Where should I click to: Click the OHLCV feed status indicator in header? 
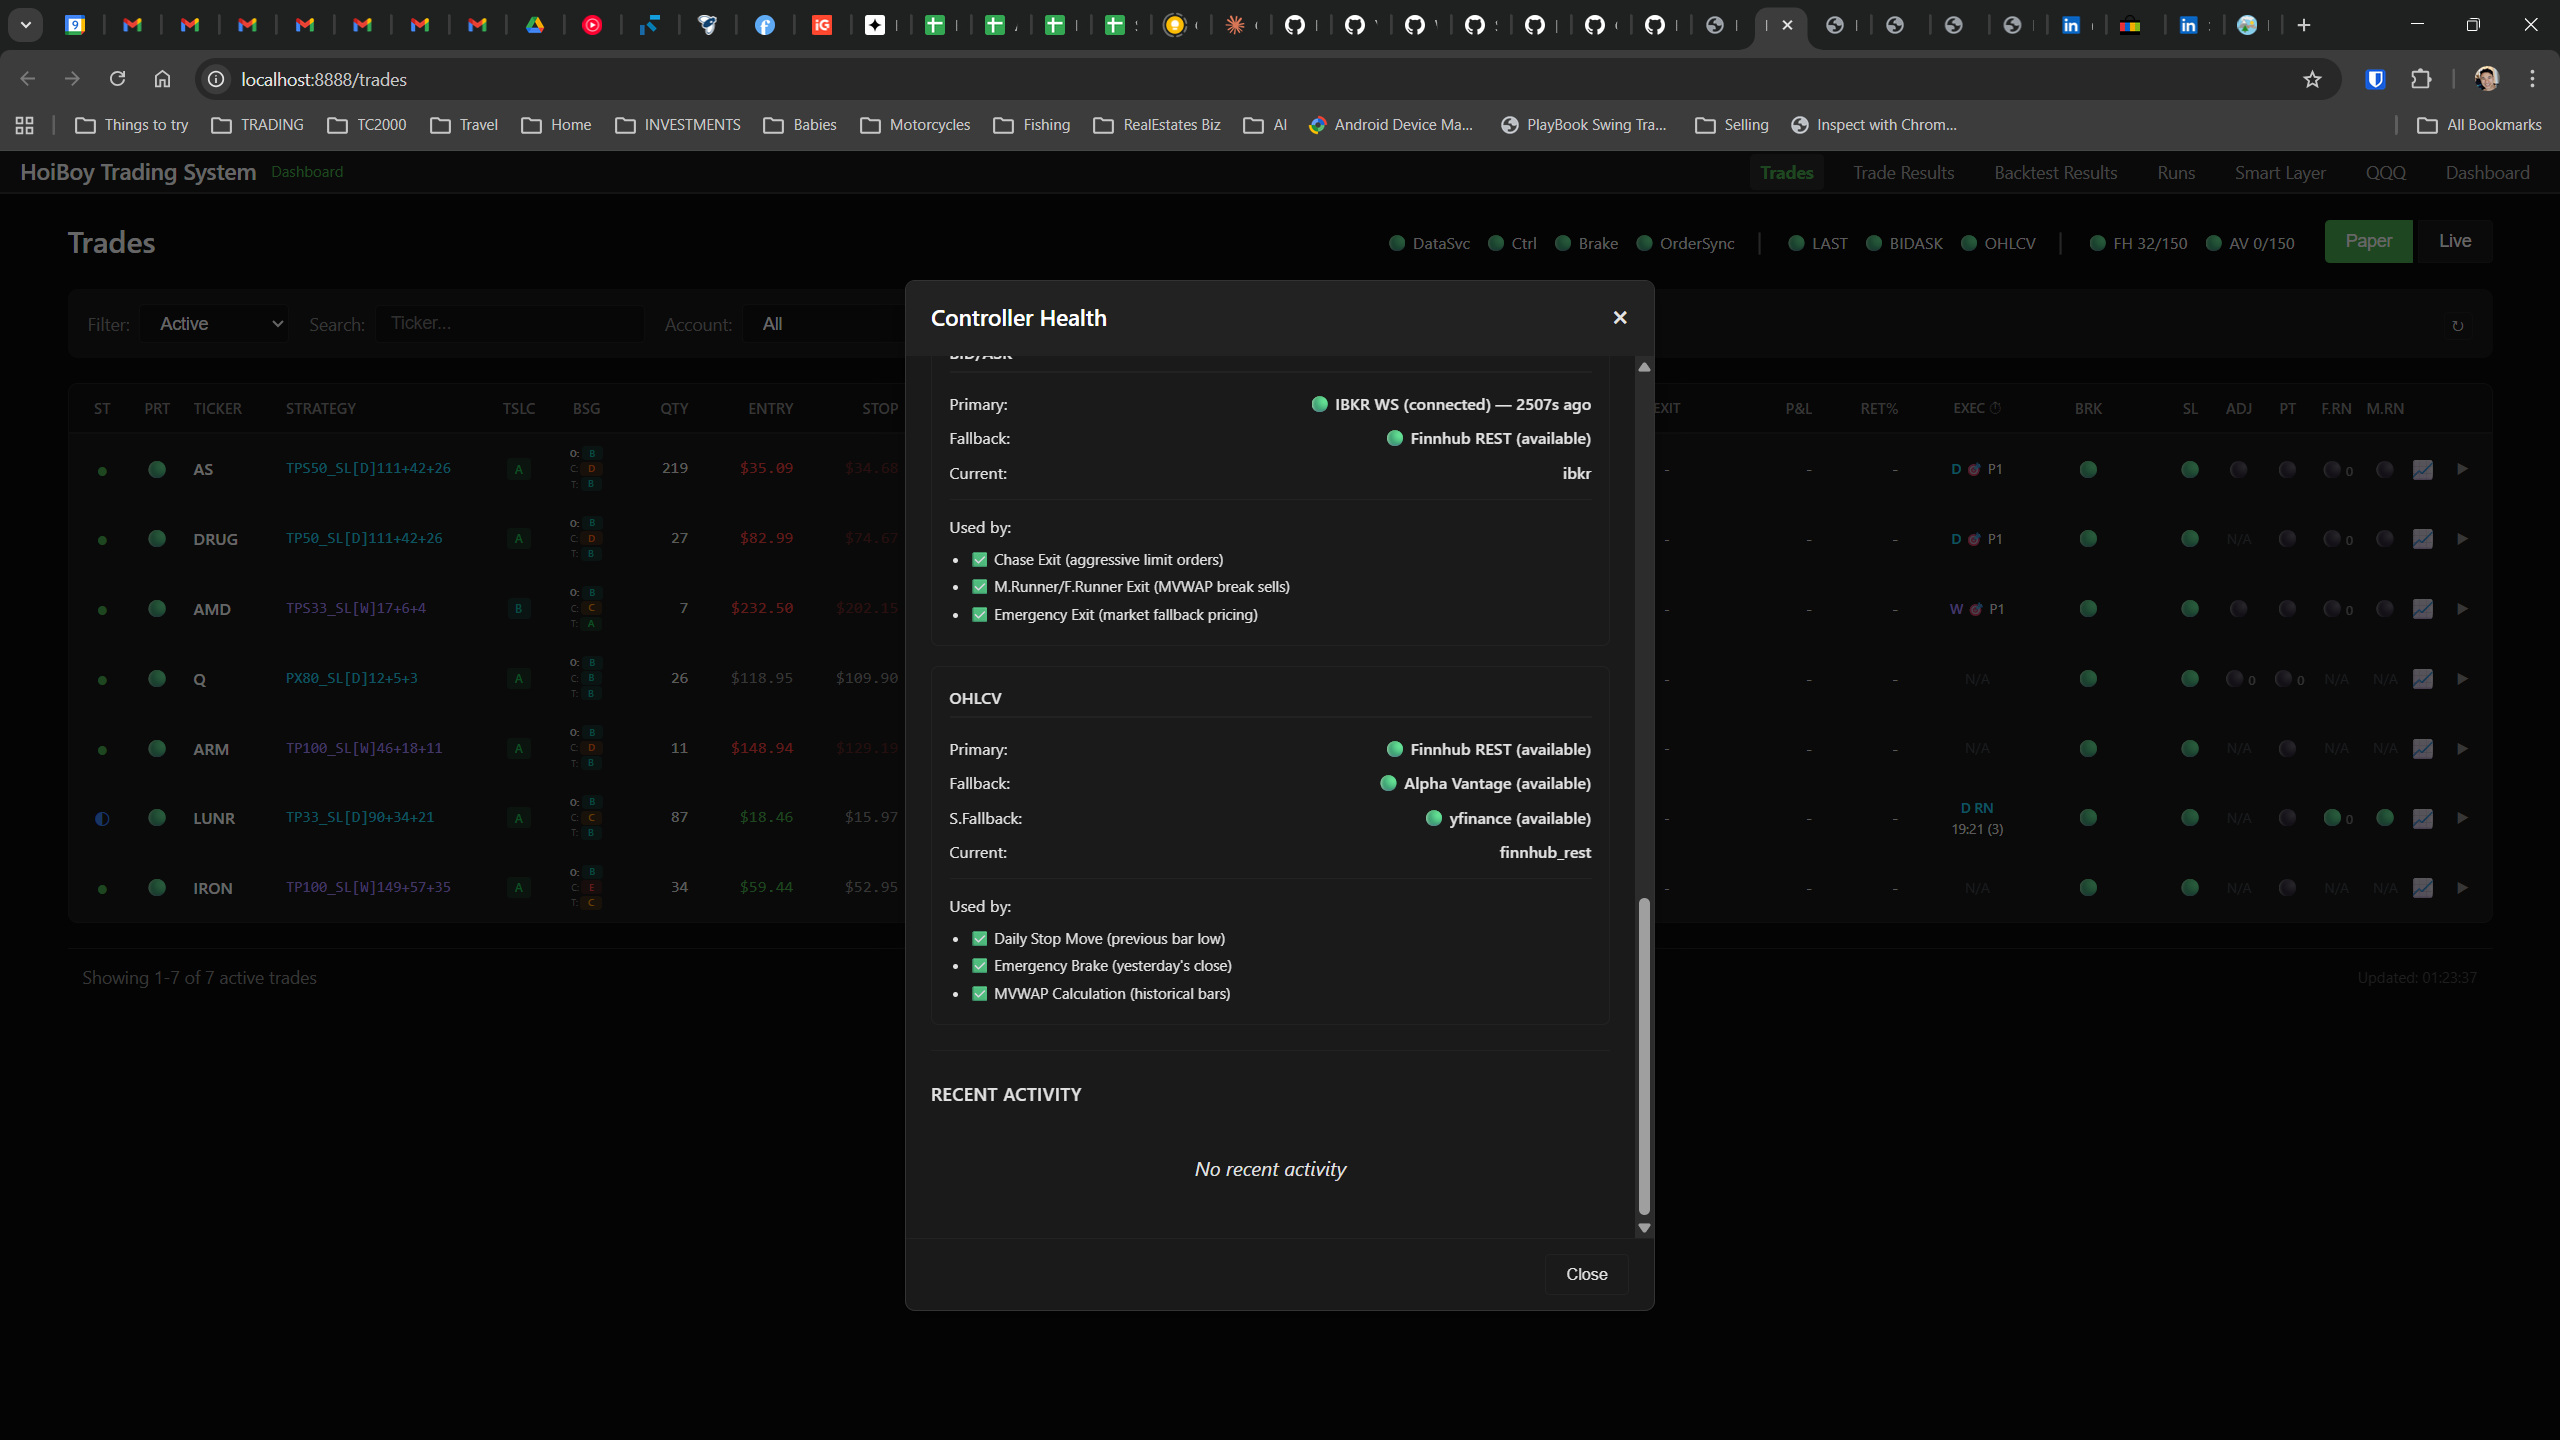[x=1998, y=243]
